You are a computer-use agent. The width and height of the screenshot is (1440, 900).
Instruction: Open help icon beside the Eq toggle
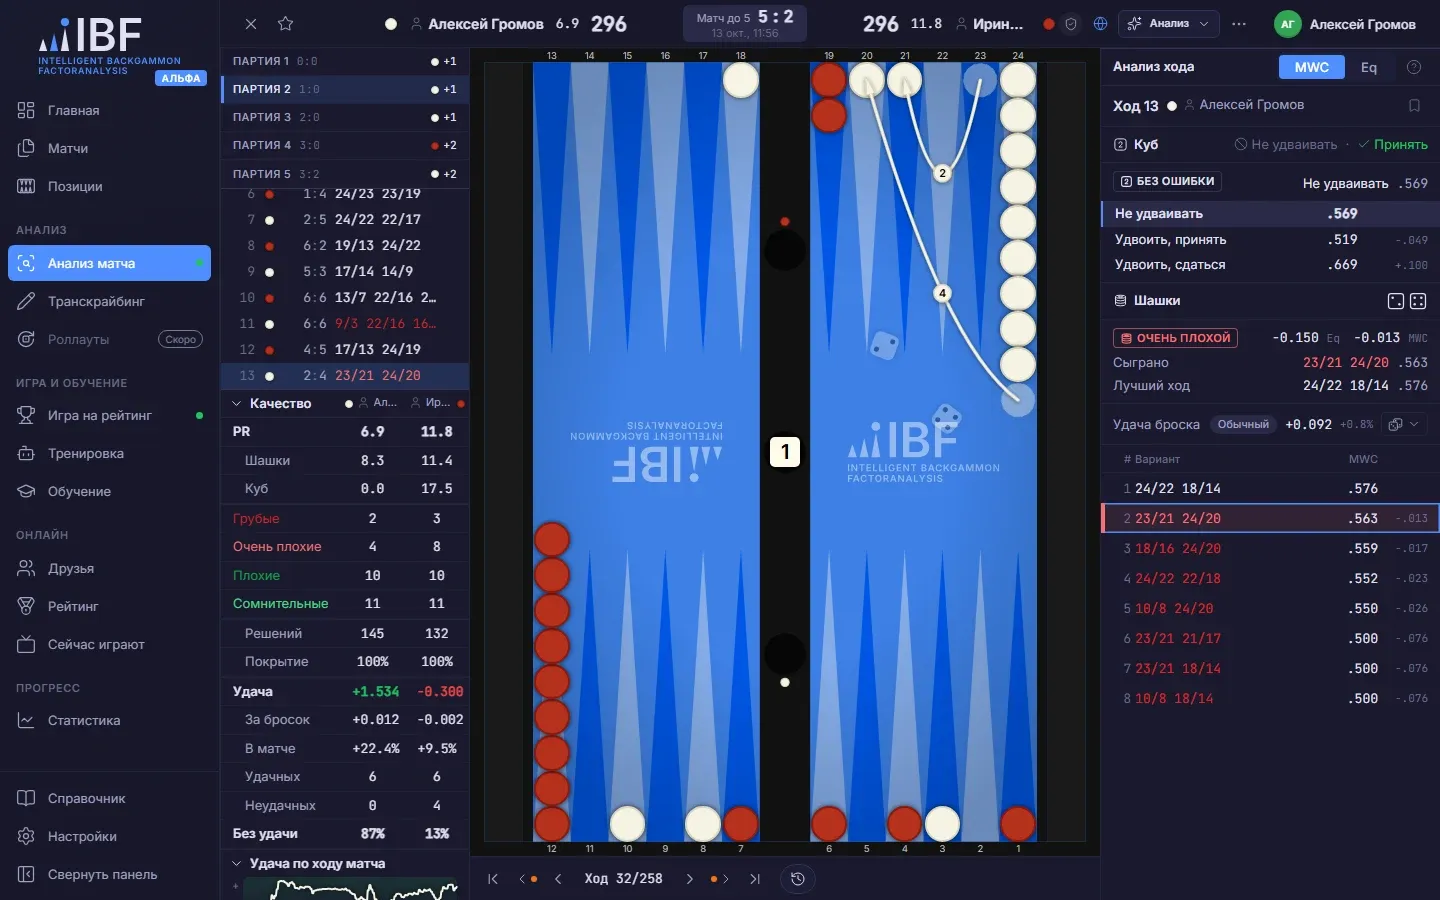point(1414,67)
